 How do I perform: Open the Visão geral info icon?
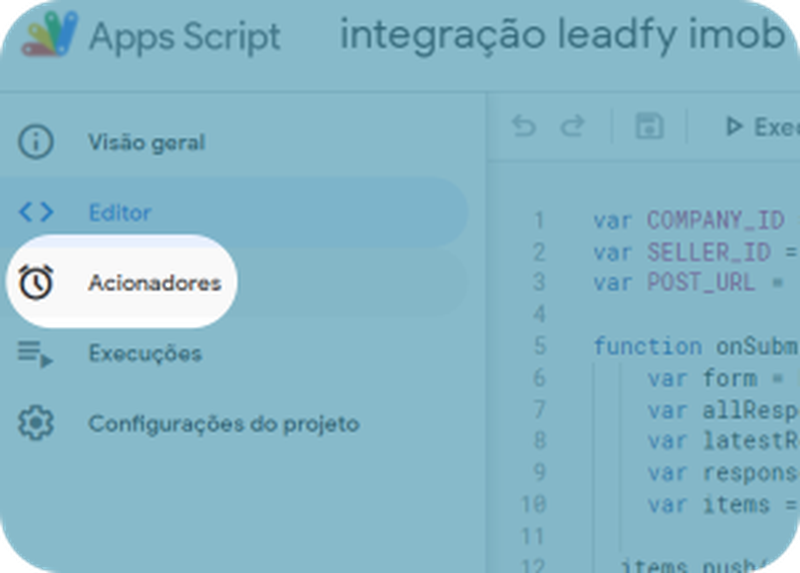coord(36,142)
